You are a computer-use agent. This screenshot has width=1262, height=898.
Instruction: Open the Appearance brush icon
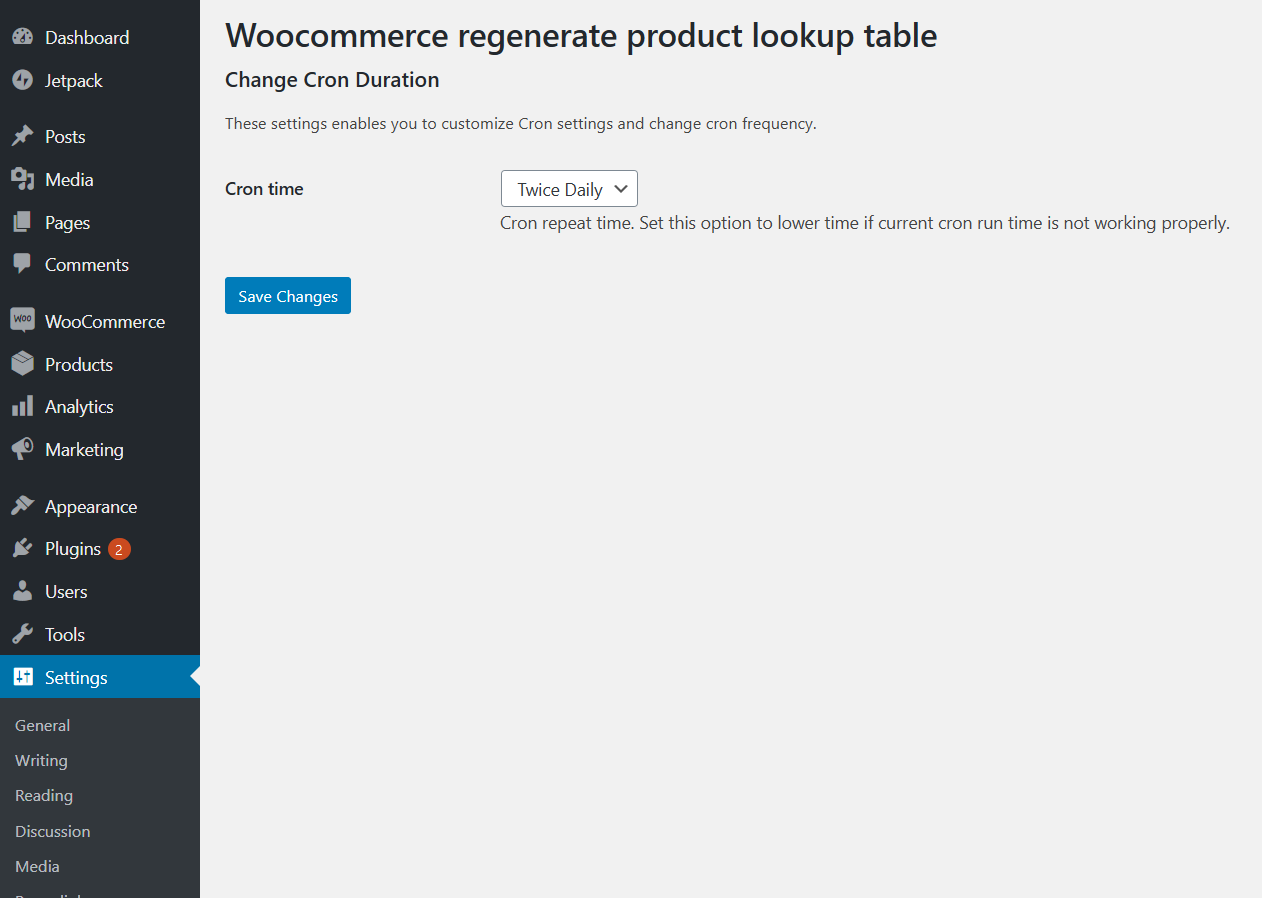click(22, 505)
